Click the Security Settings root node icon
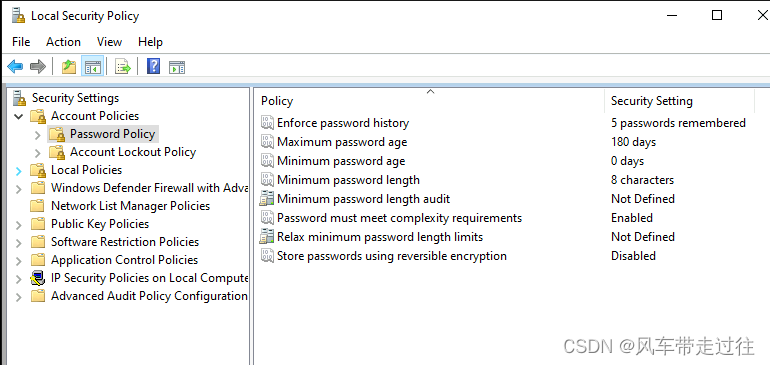The height and width of the screenshot is (365, 770). (x=20, y=98)
